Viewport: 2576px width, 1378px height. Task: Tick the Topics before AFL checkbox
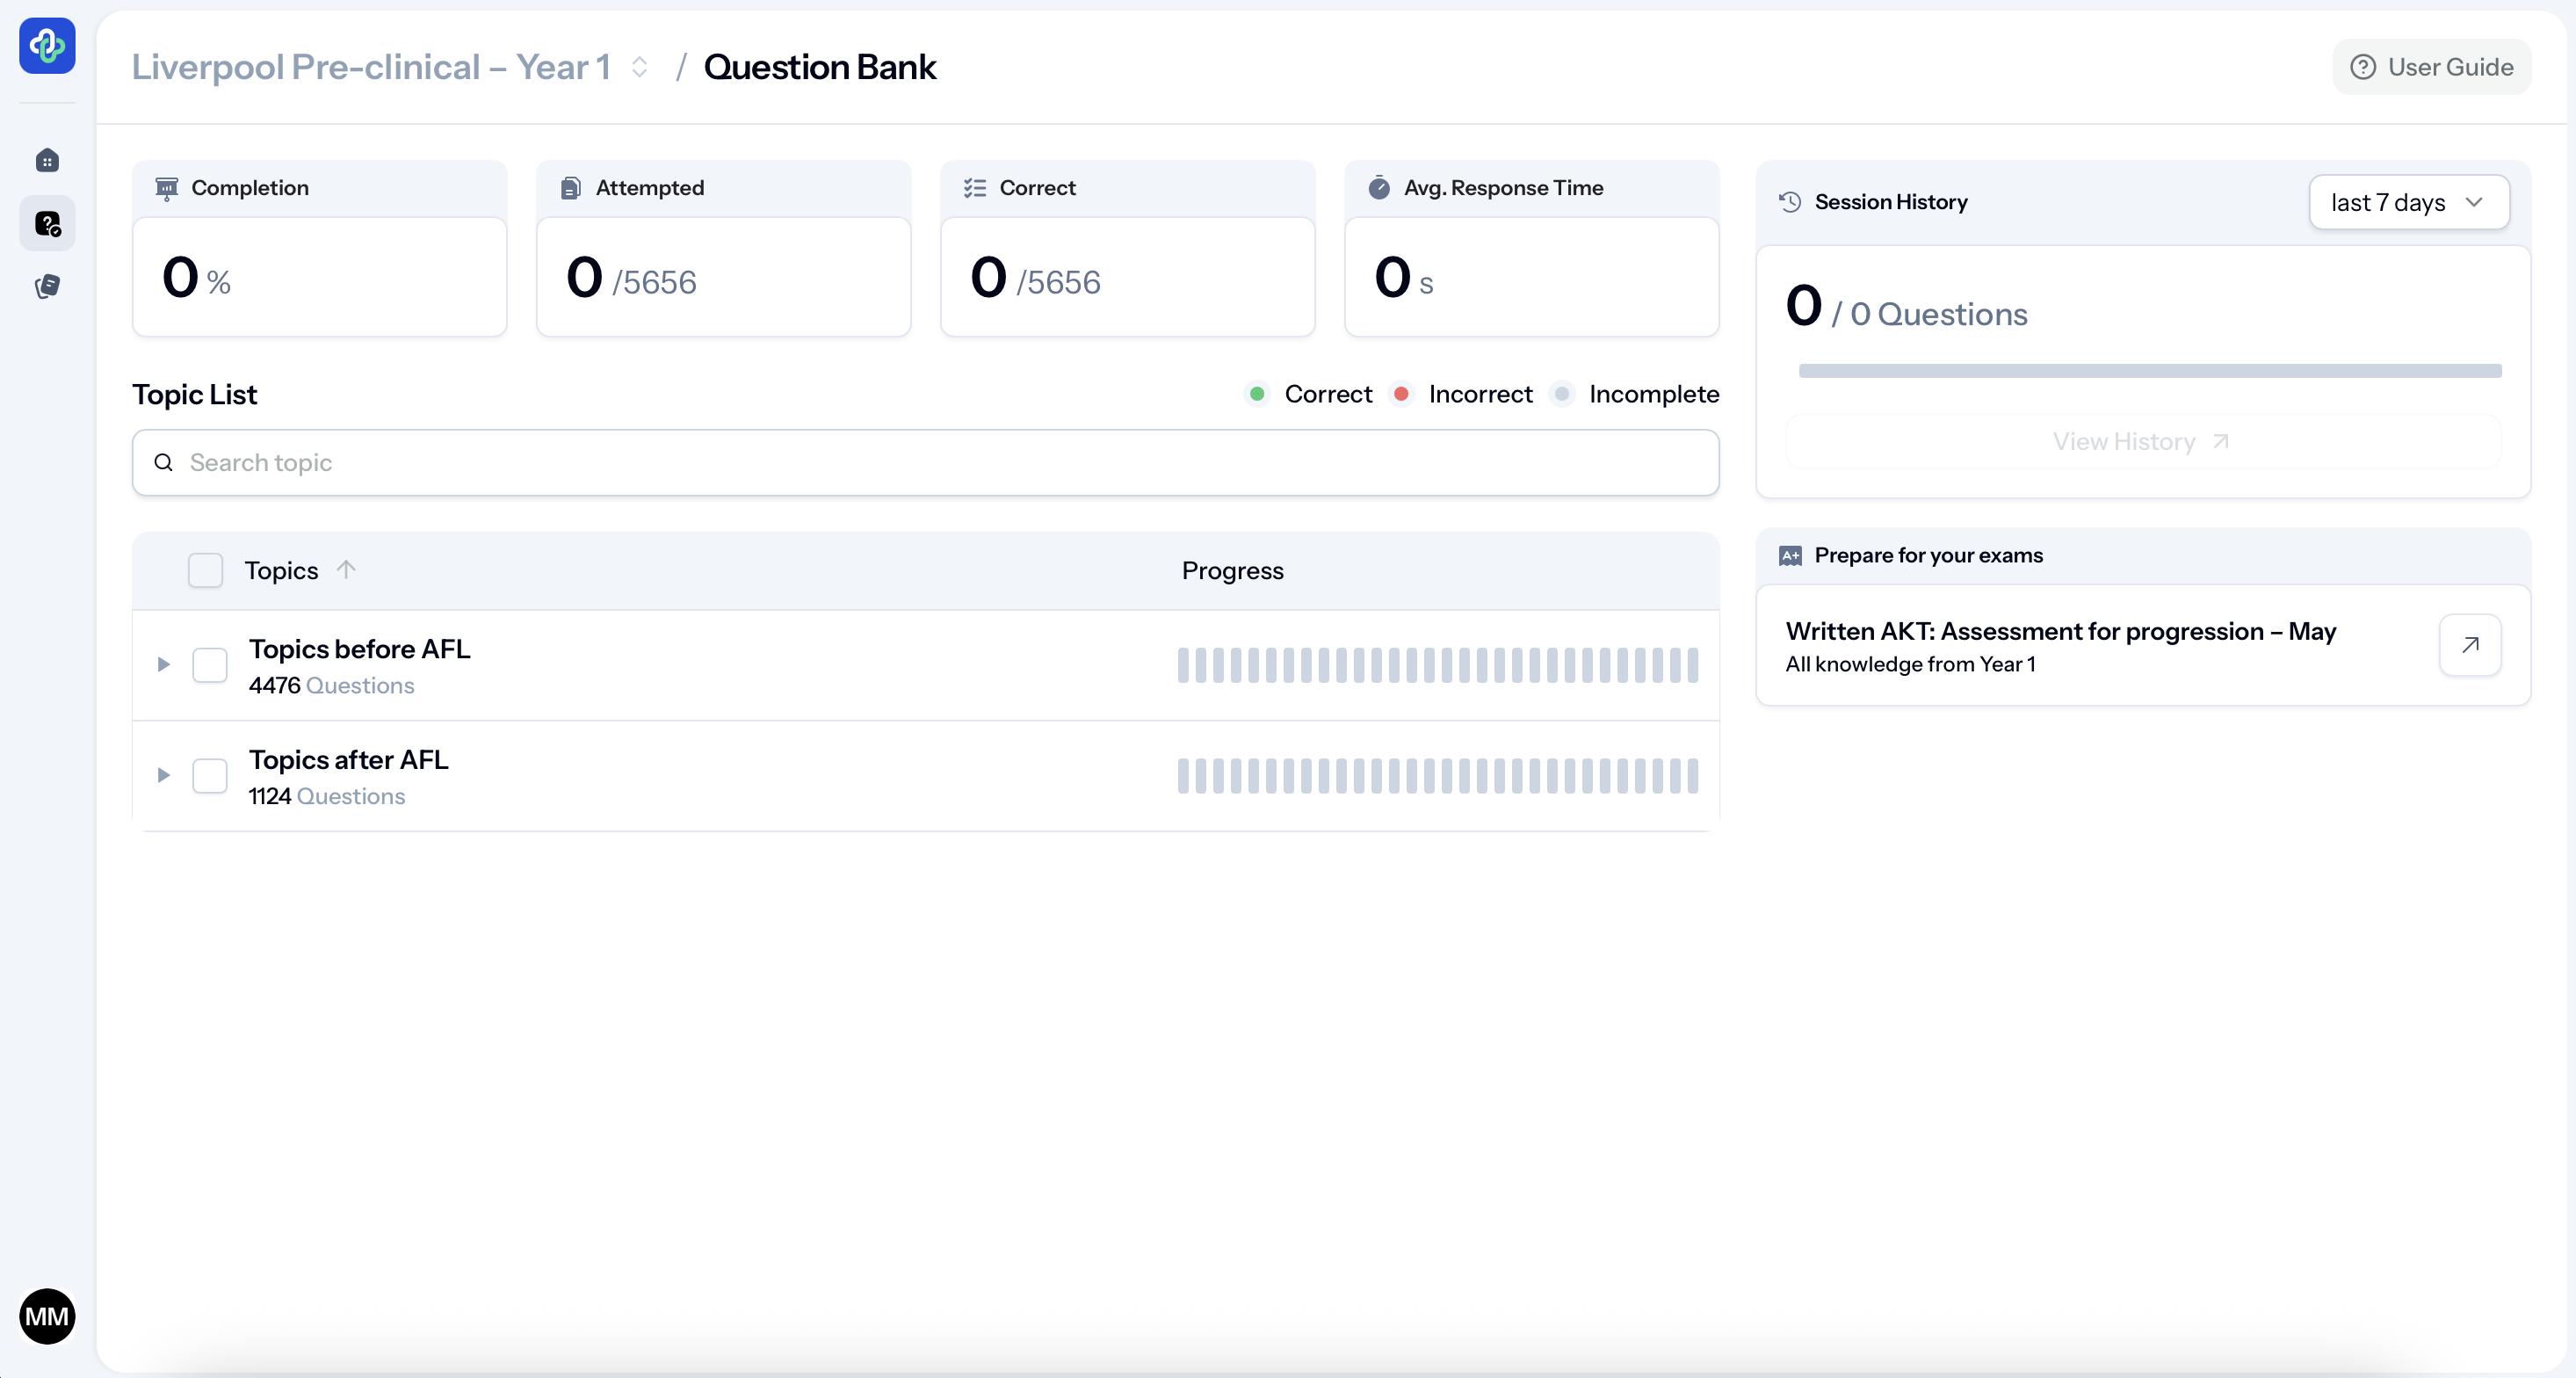209,665
